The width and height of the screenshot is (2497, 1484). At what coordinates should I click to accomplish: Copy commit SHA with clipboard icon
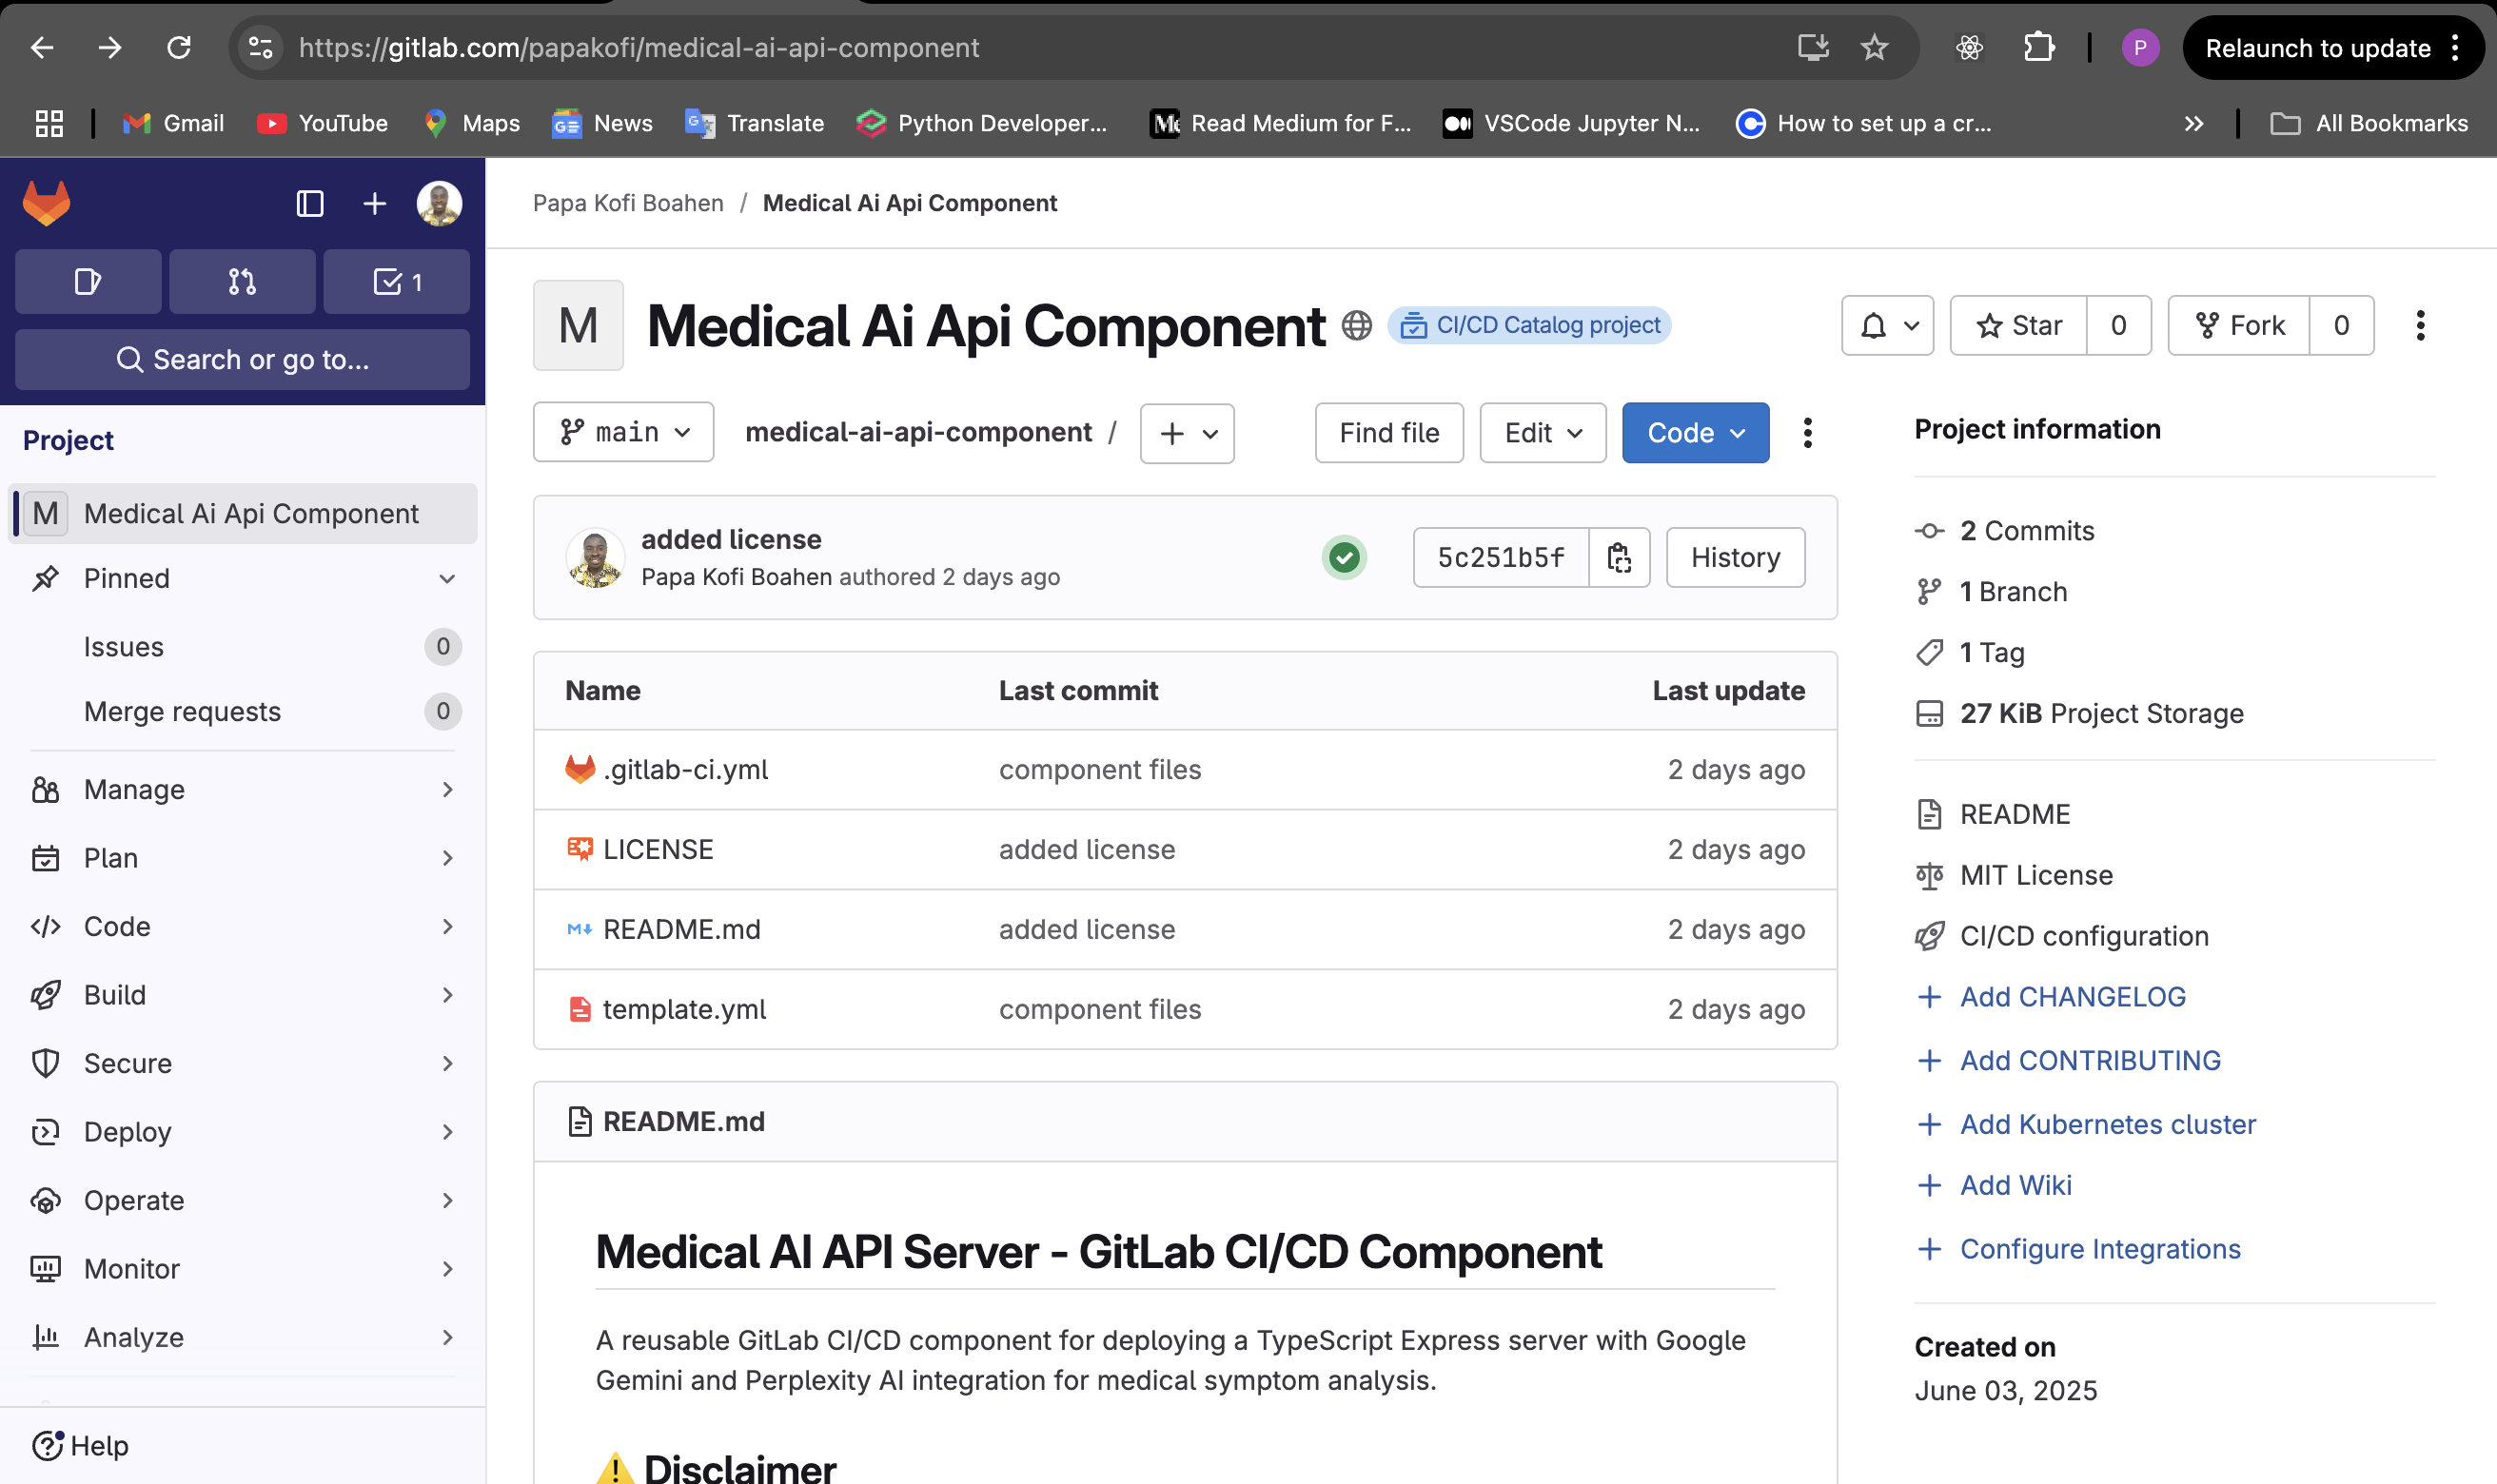tap(1619, 558)
